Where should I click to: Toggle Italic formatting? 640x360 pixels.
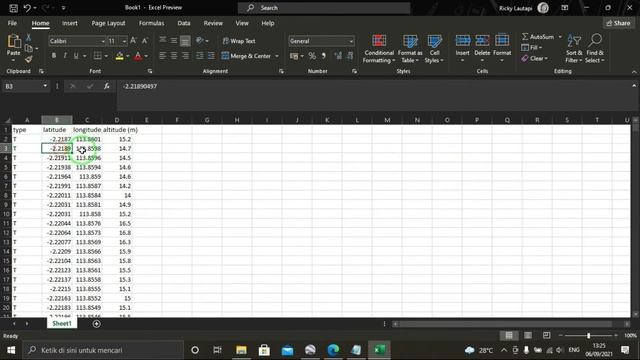[65, 56]
